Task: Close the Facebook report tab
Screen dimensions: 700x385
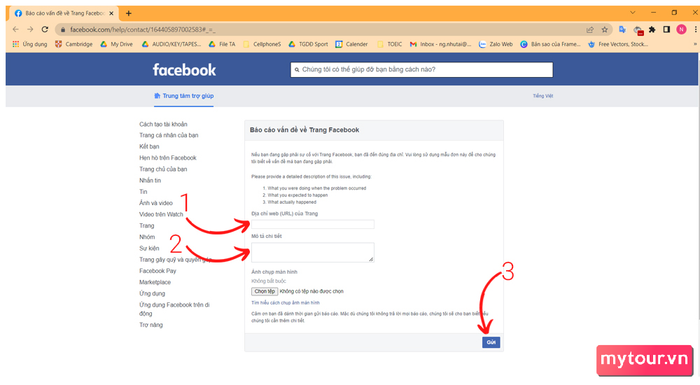Action: click(x=111, y=13)
